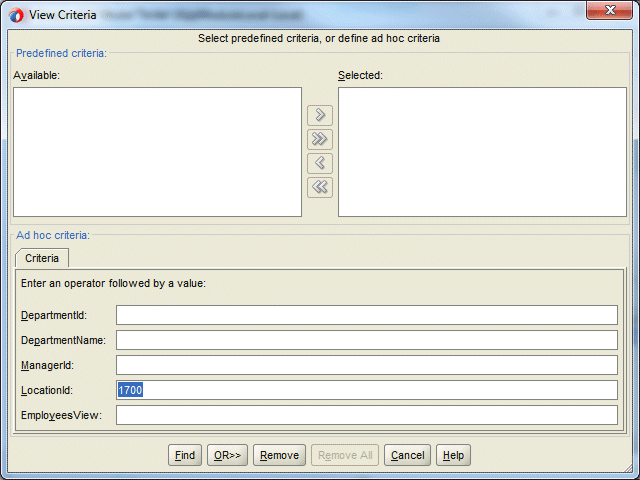Focus the EmployeesView input field
The image size is (640, 480).
(x=367, y=415)
